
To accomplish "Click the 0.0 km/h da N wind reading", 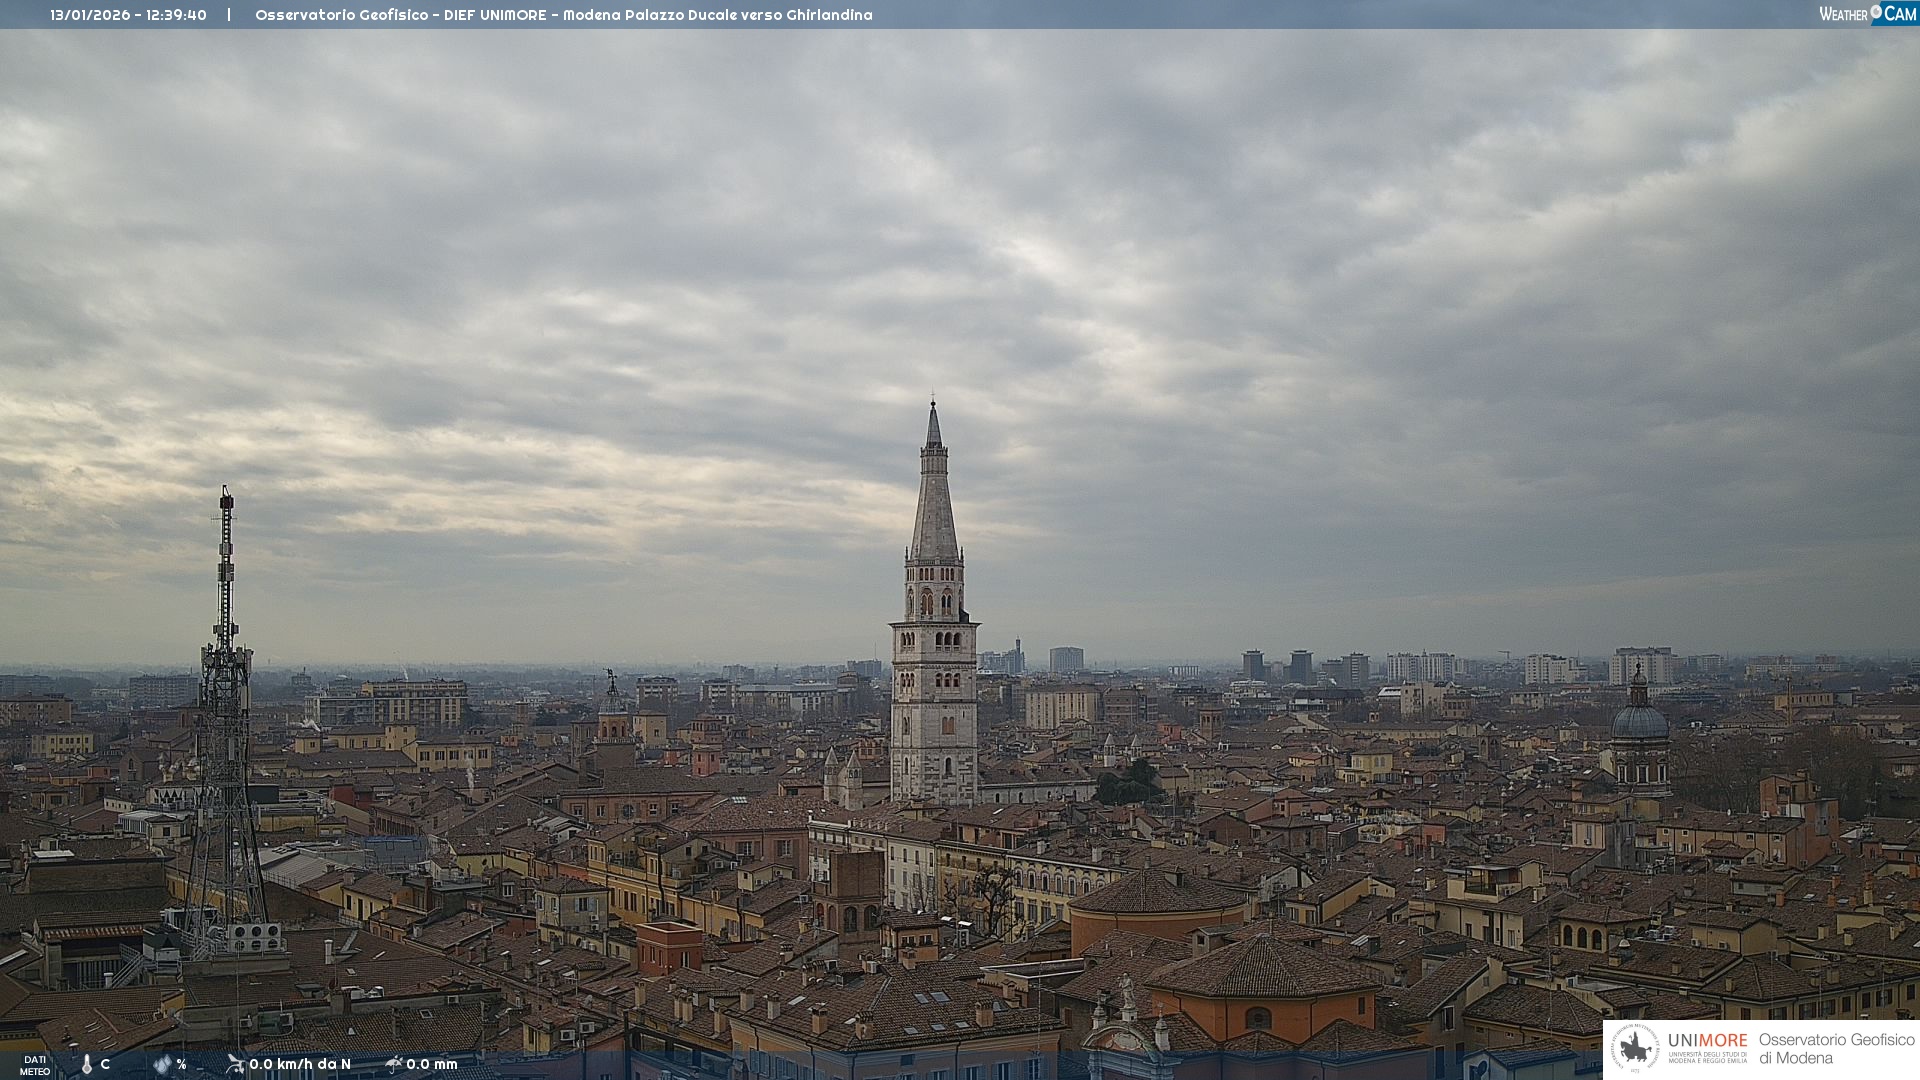I will (300, 1064).
